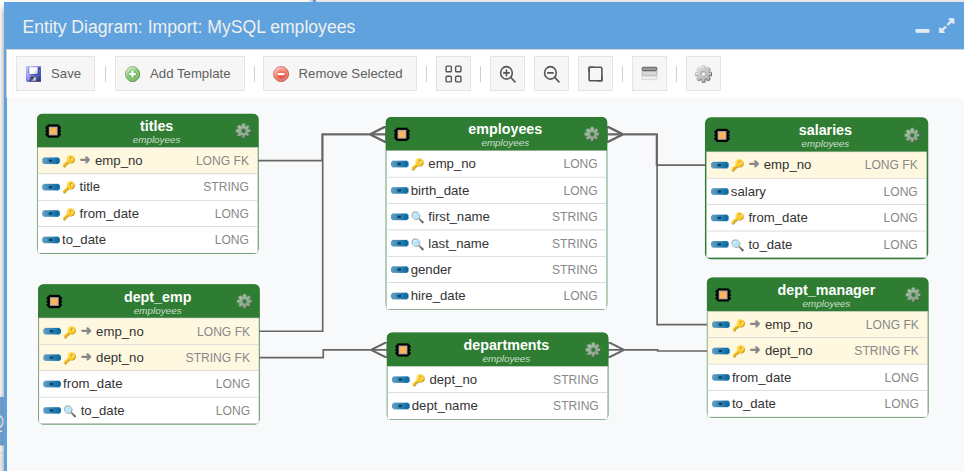Click the dept_manager entity header name
Image resolution: width=964 pixels, height=471 pixels.
tap(826, 290)
